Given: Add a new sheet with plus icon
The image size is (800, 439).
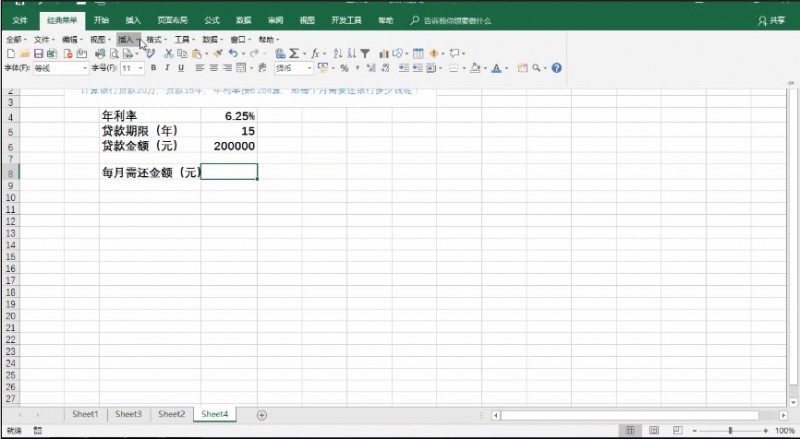Looking at the screenshot, I should click(x=262, y=415).
